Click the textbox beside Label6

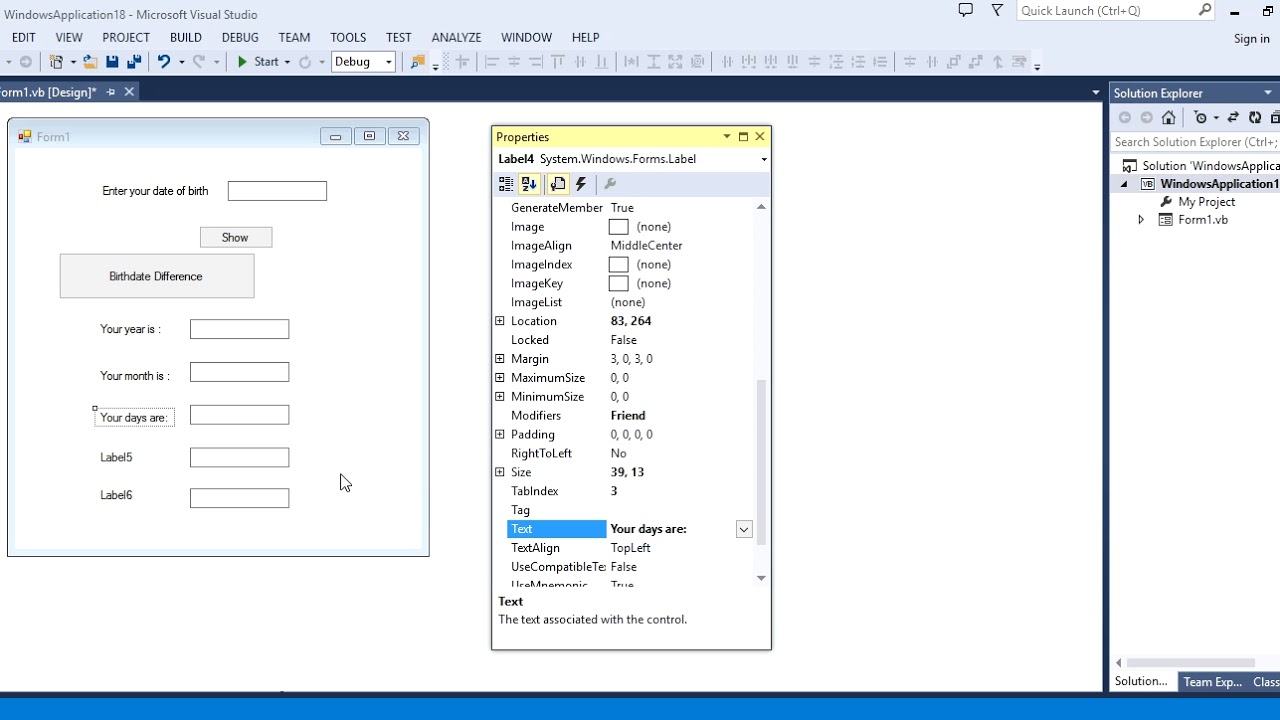point(239,498)
